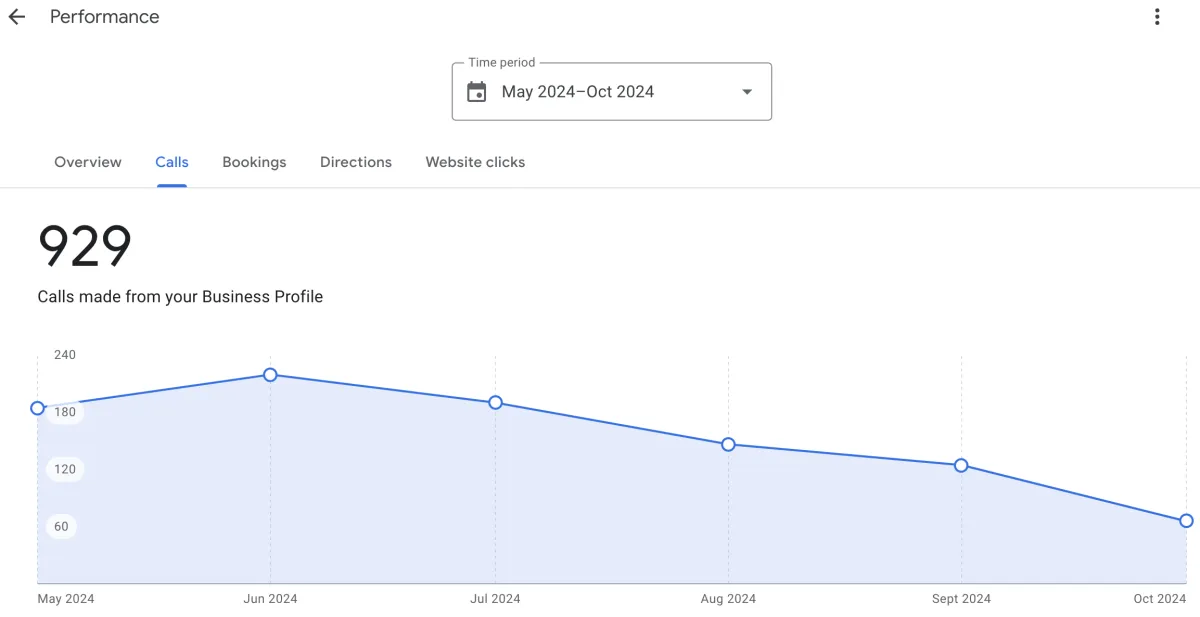1200x617 pixels.
Task: Click the back arrow icon
Action: [x=16, y=17]
